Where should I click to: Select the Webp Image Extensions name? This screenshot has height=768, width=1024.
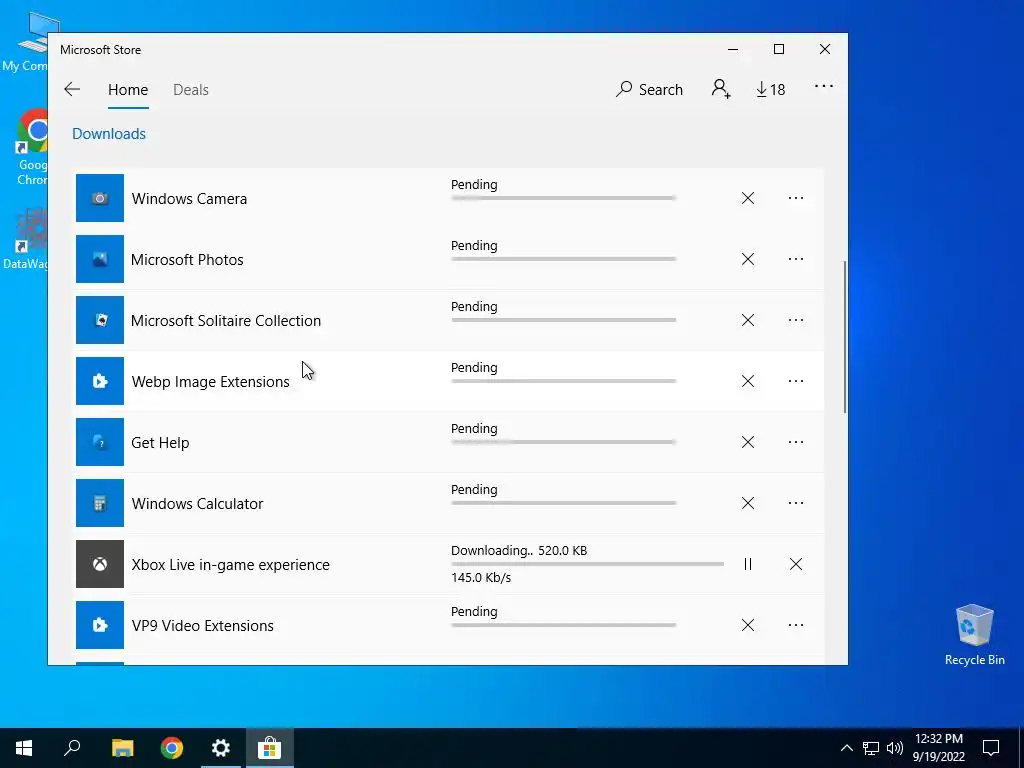click(x=210, y=381)
